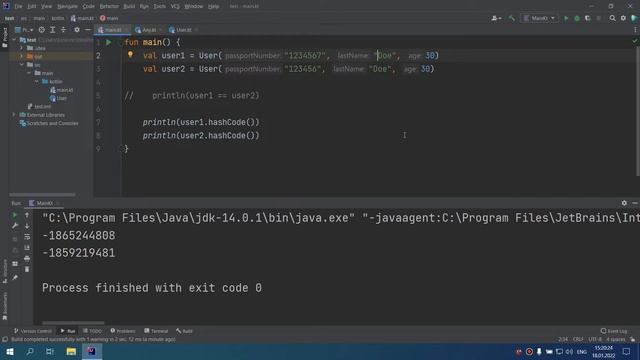Run with coverage from the top toolbar
The width and height of the screenshot is (640, 360).
click(587, 18)
